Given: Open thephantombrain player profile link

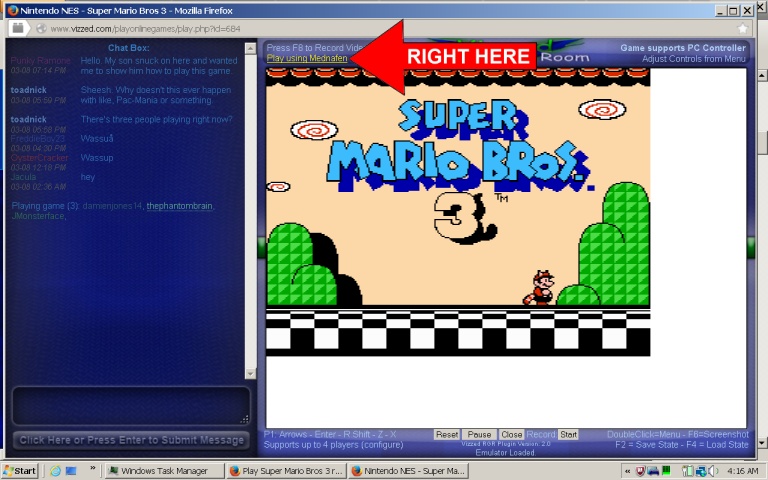Looking at the screenshot, I should [x=179, y=206].
